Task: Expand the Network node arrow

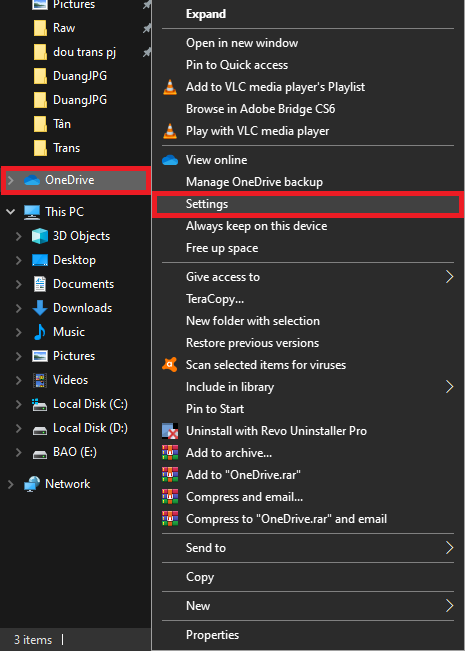Action: tap(11, 484)
